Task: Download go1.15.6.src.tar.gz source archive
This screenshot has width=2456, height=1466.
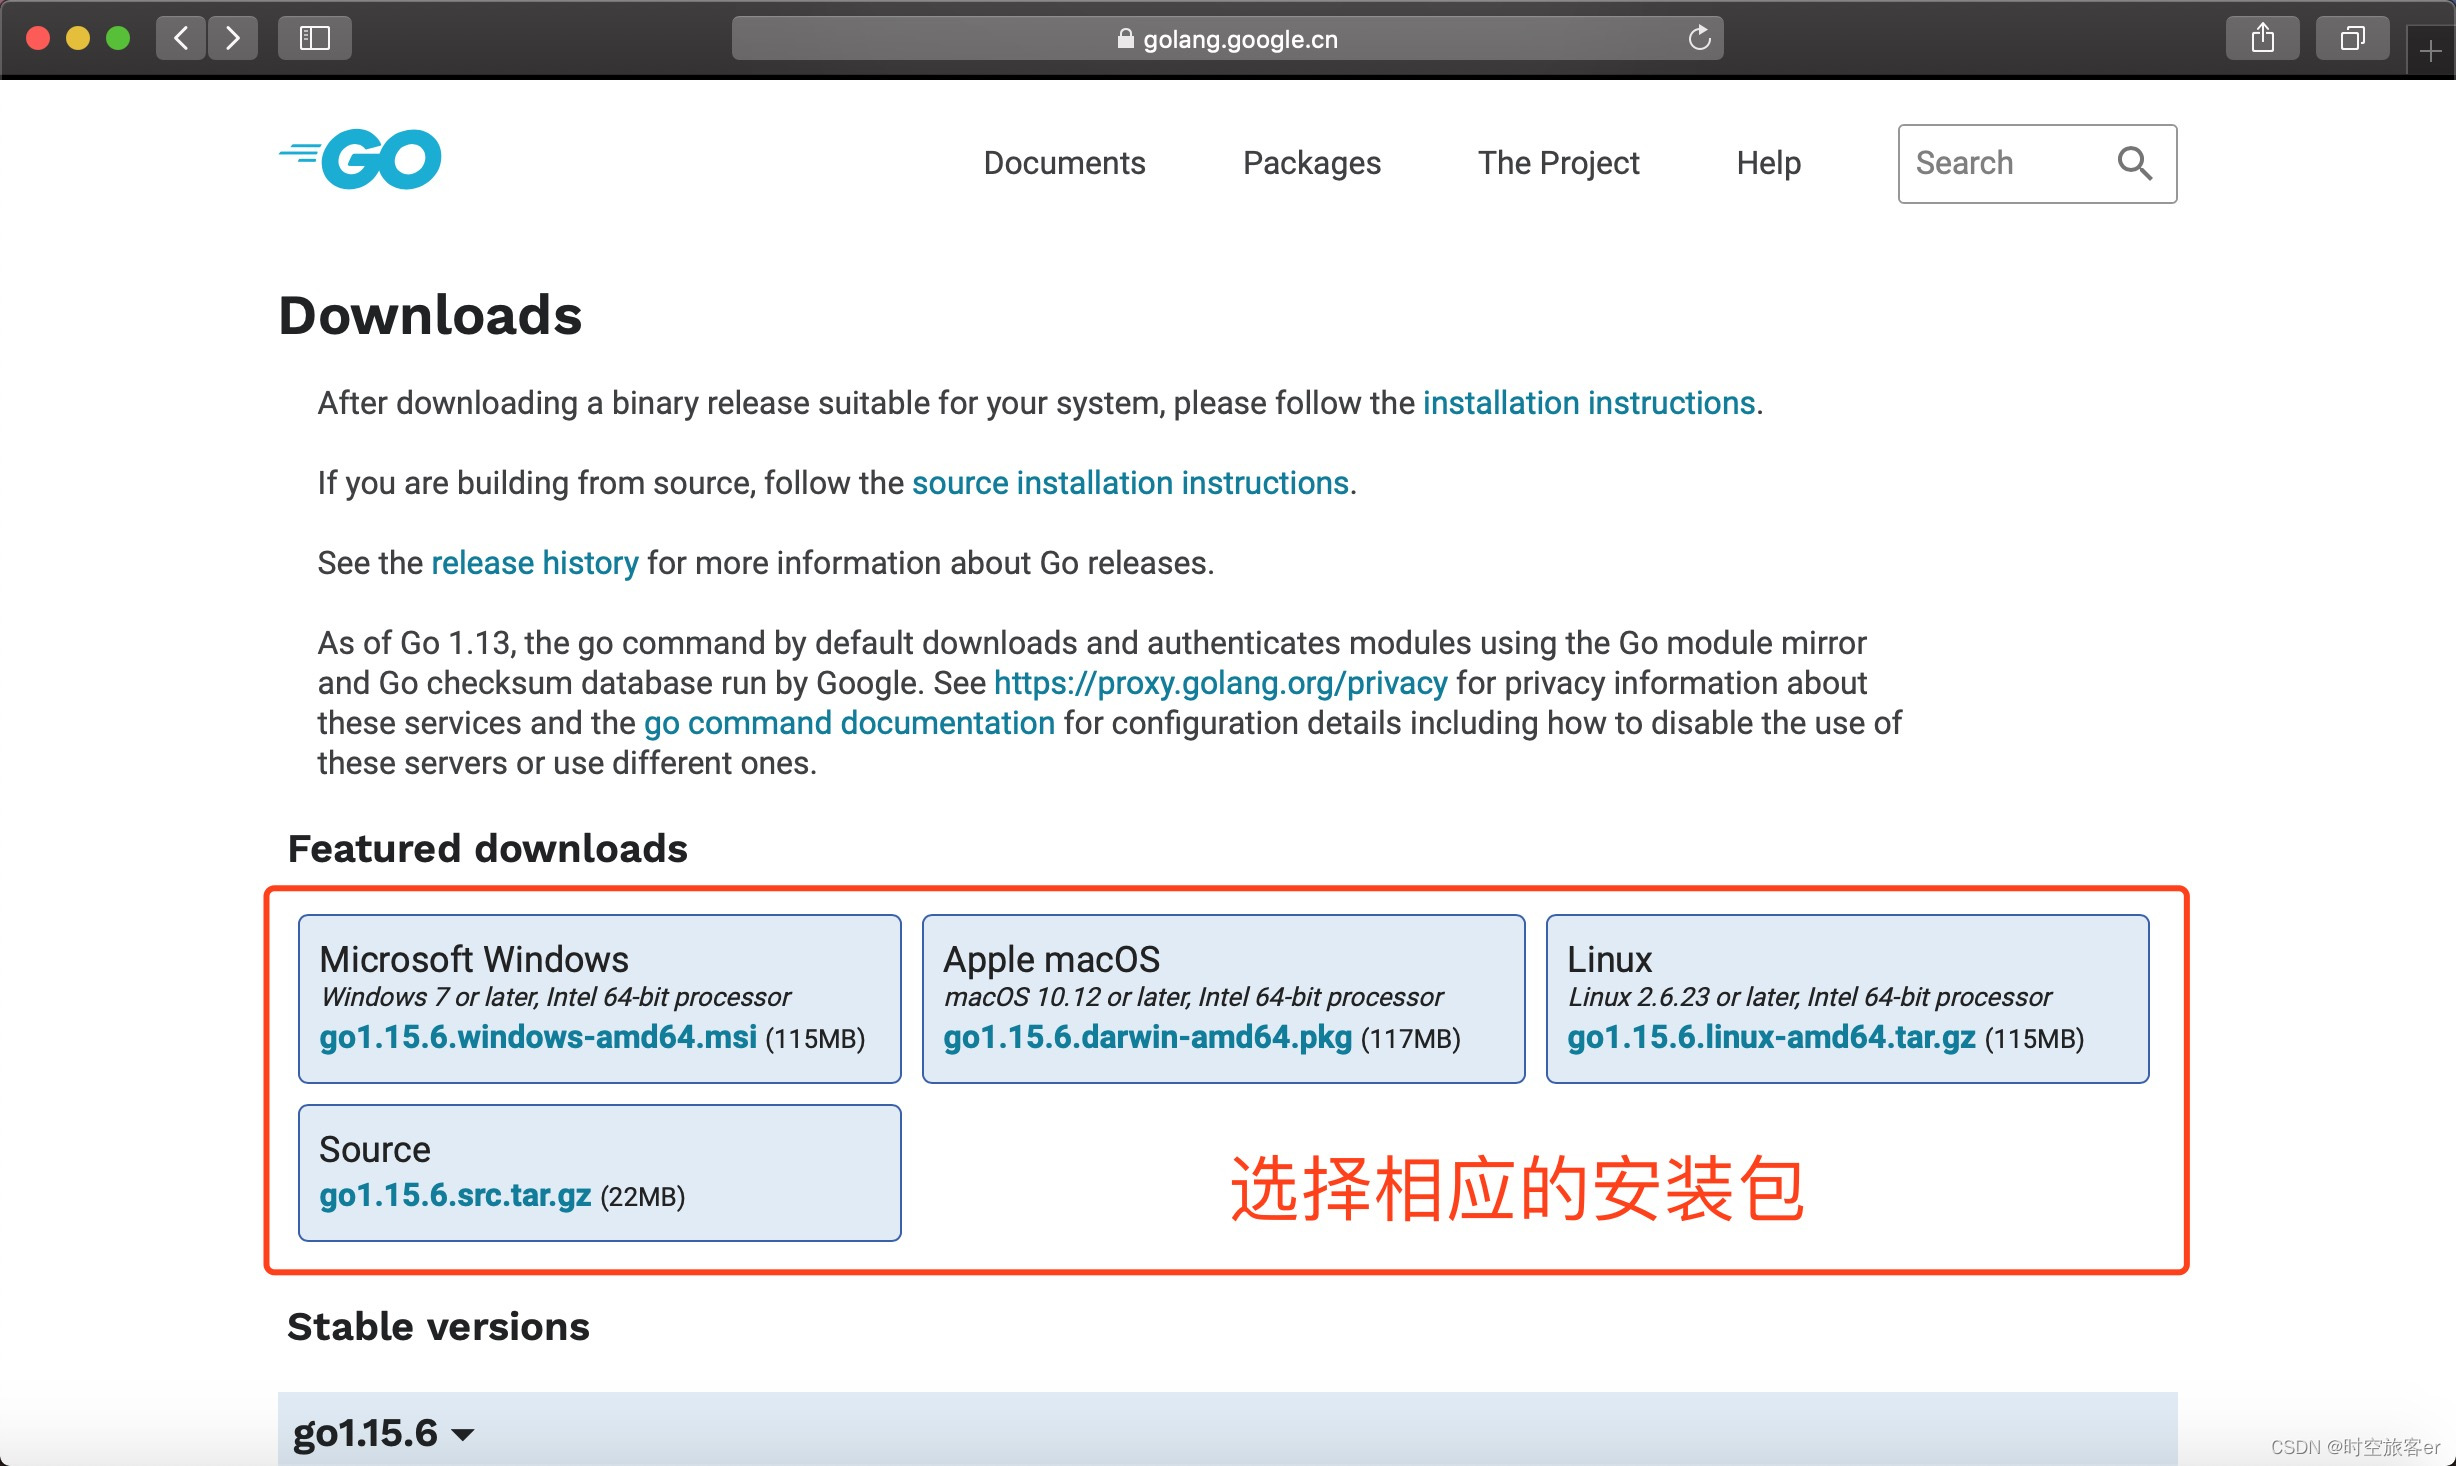Action: click(455, 1195)
